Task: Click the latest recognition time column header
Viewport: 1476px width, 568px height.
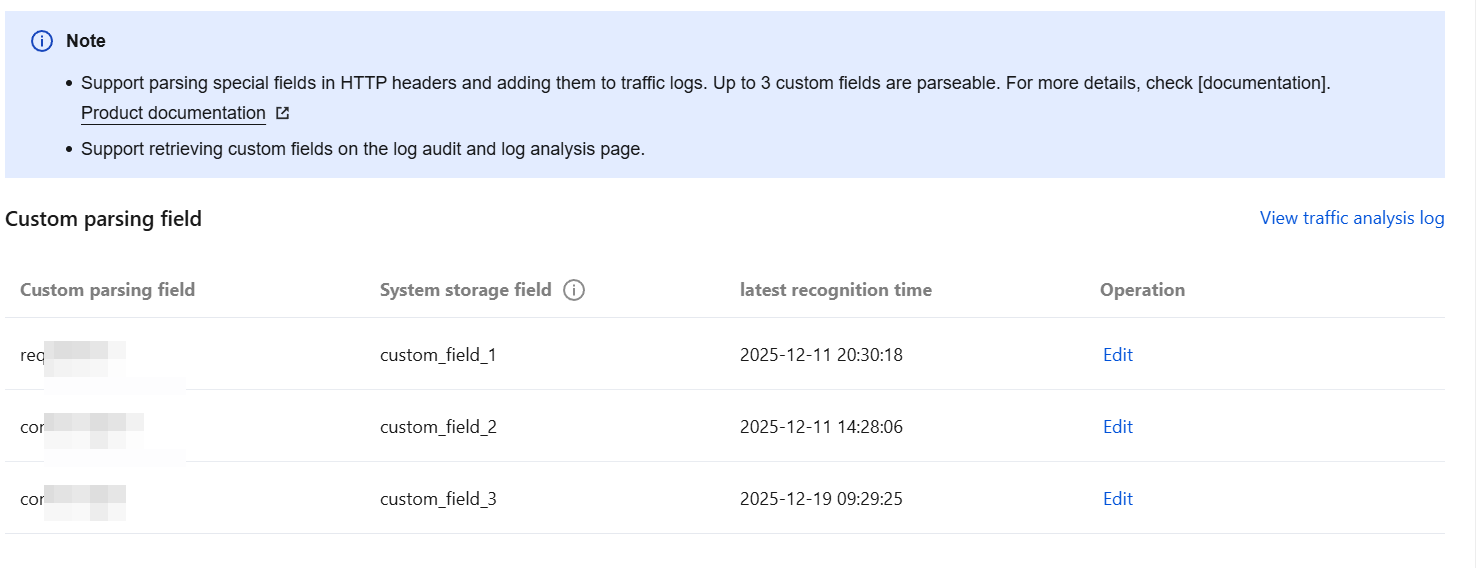Action: click(835, 290)
